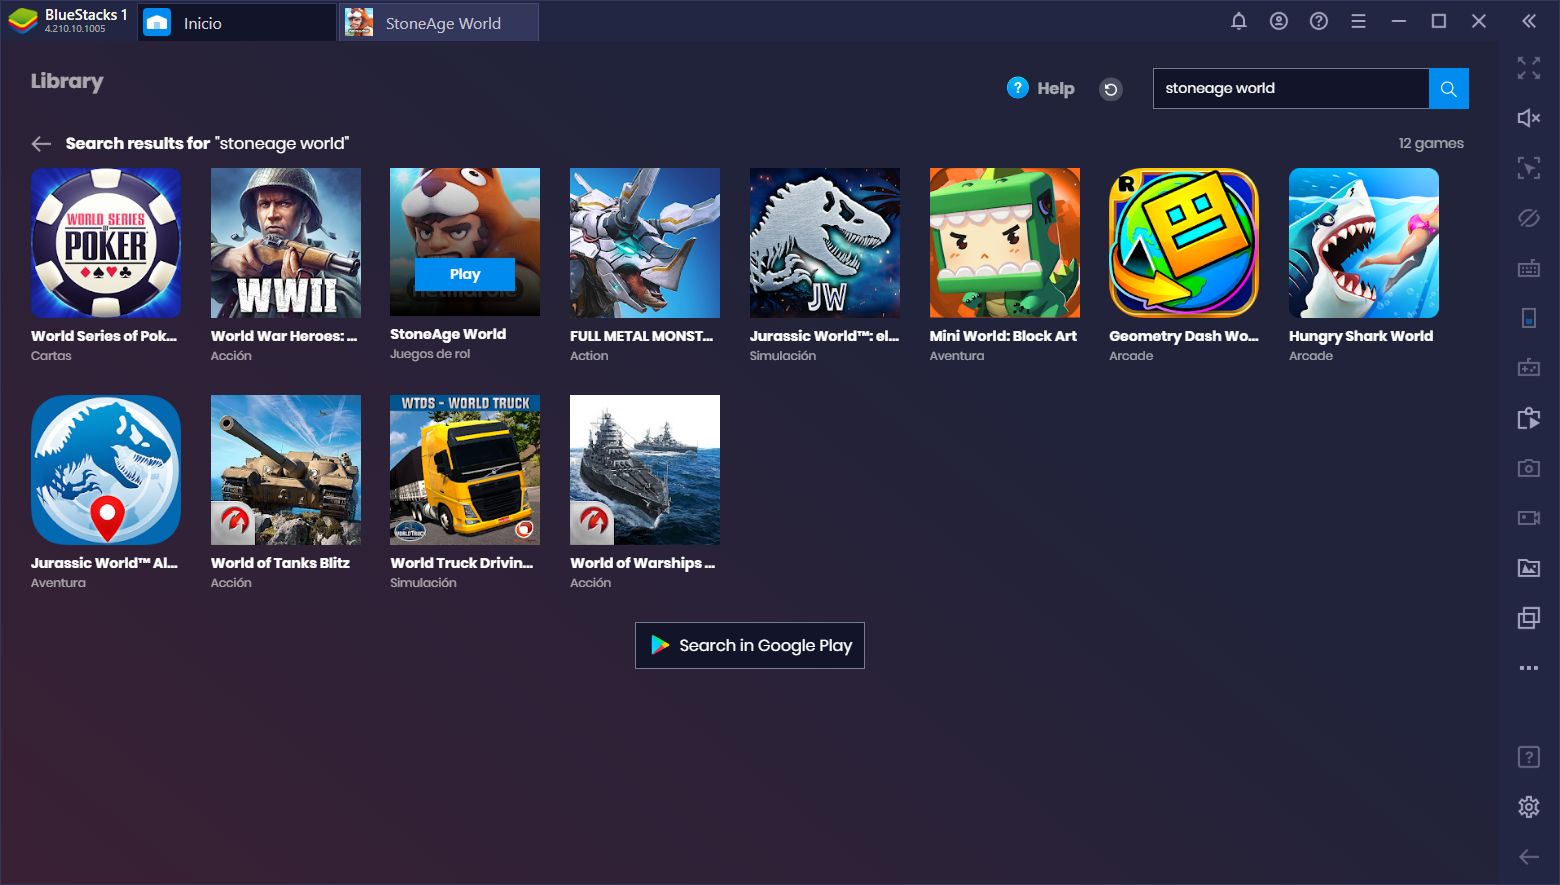
Task: Open Geometry Dash World thumbnail
Action: click(x=1184, y=243)
